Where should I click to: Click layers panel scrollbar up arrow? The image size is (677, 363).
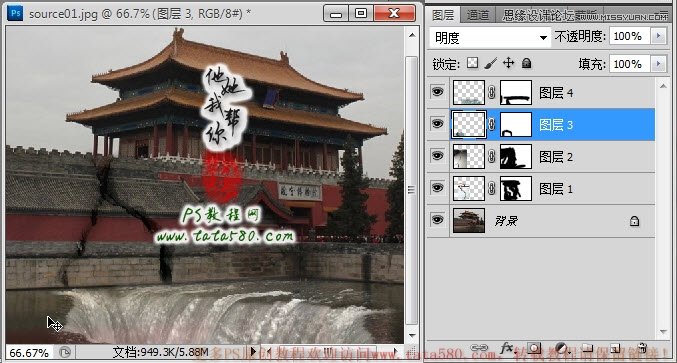pos(663,86)
